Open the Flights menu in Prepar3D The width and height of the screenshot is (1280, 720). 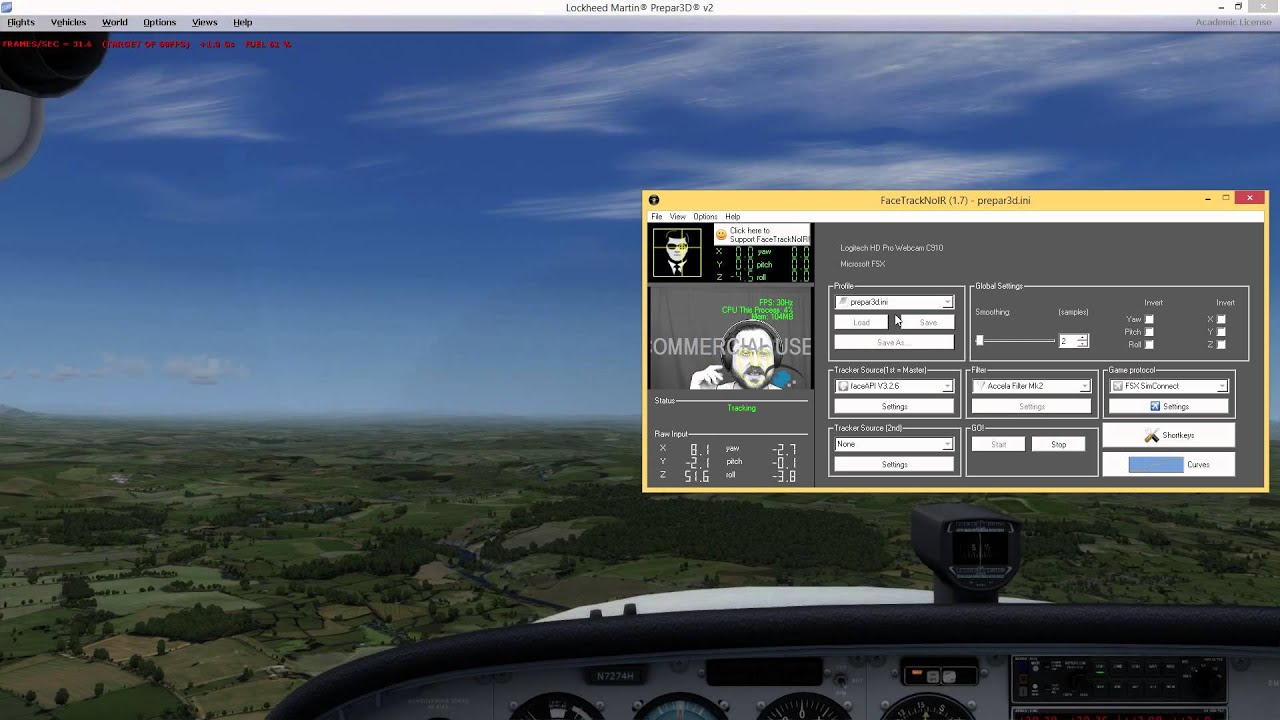coord(20,22)
